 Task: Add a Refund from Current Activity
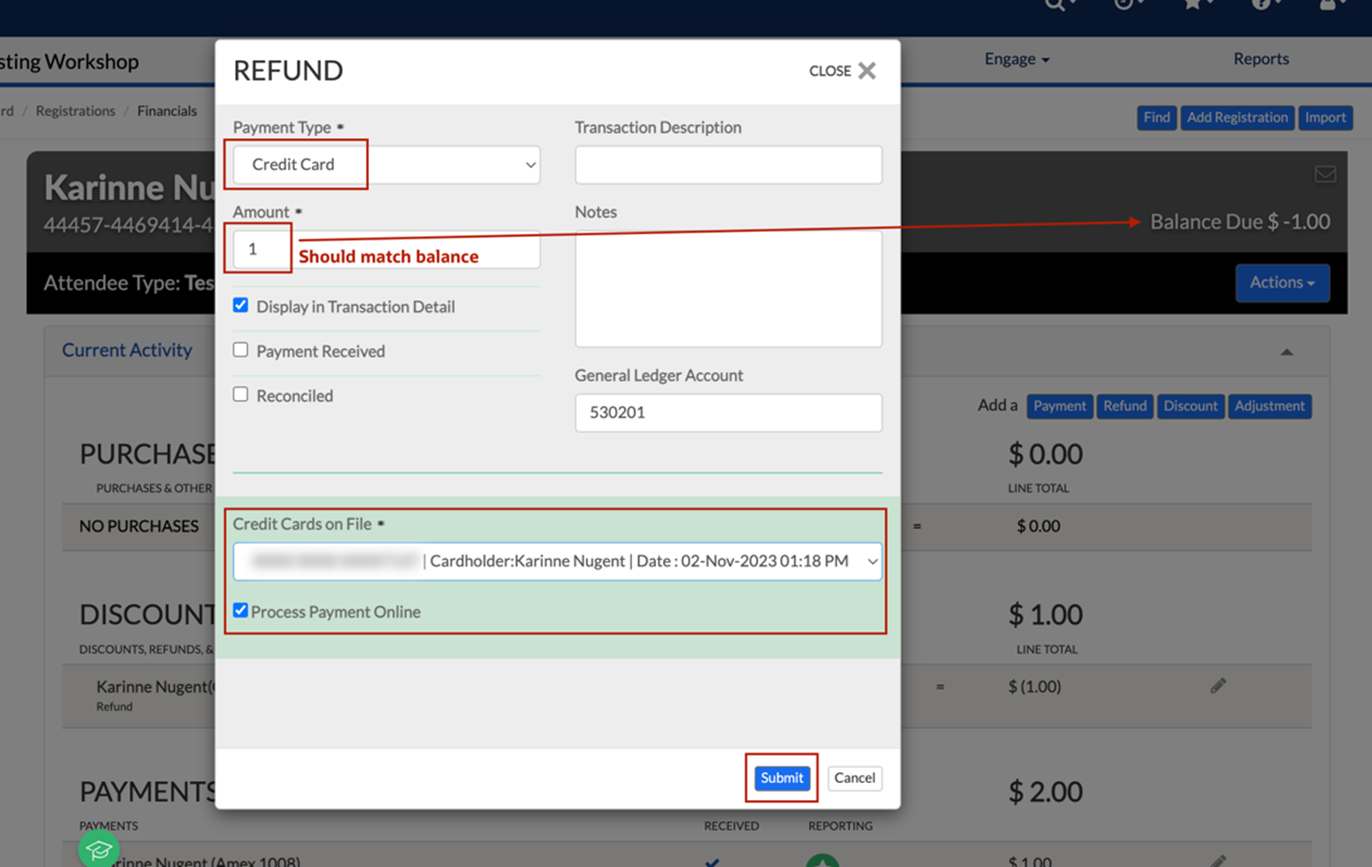[1125, 406]
